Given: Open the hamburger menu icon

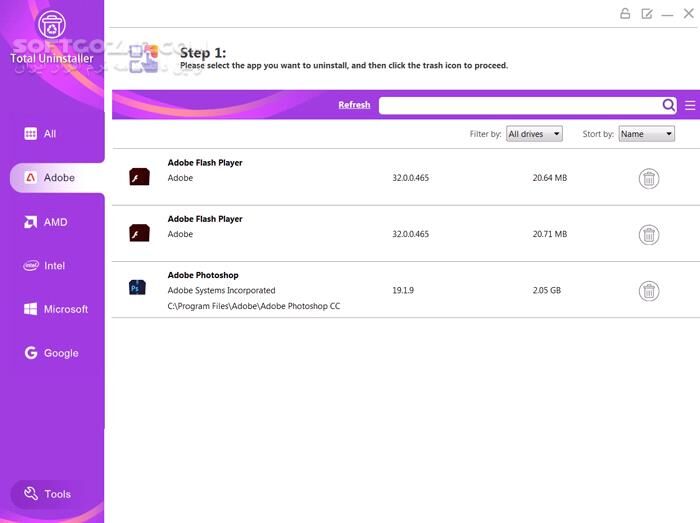Looking at the screenshot, I should [690, 105].
